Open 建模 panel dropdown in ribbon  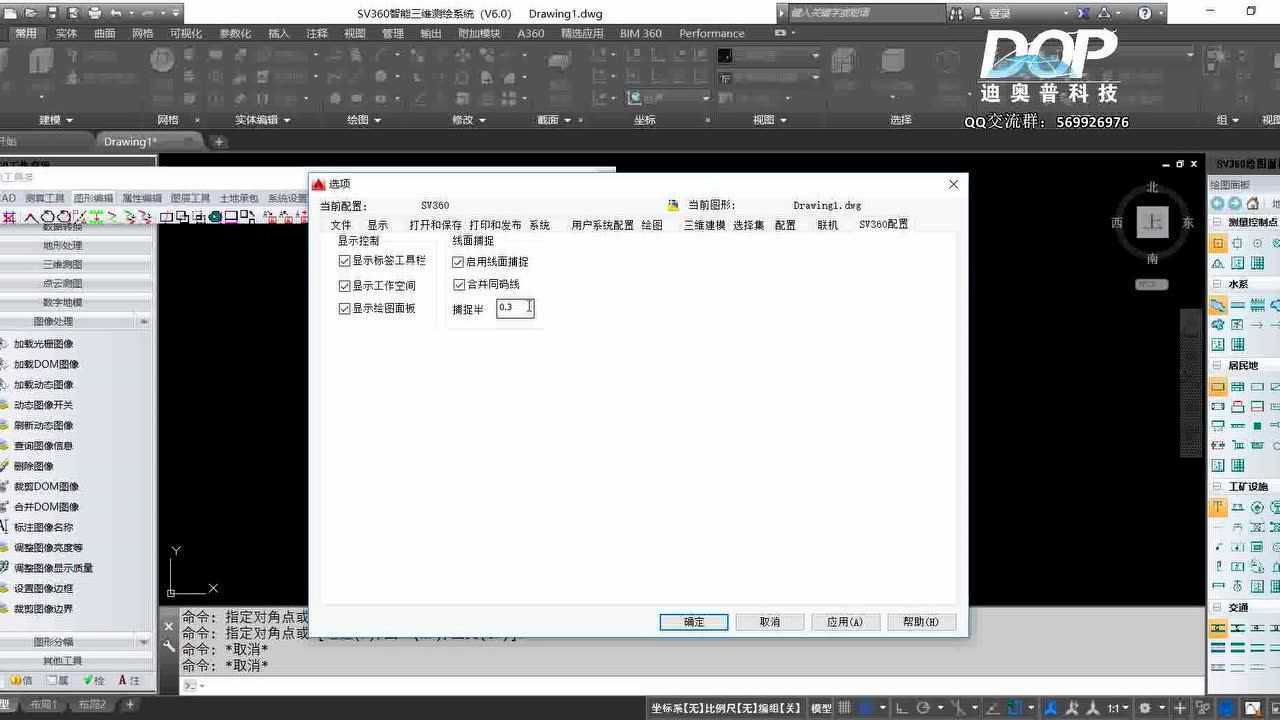pos(56,120)
